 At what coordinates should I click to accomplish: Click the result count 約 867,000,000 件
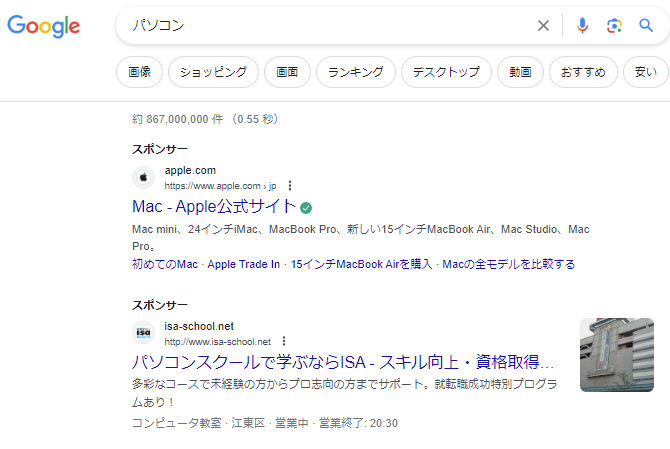pos(177,119)
